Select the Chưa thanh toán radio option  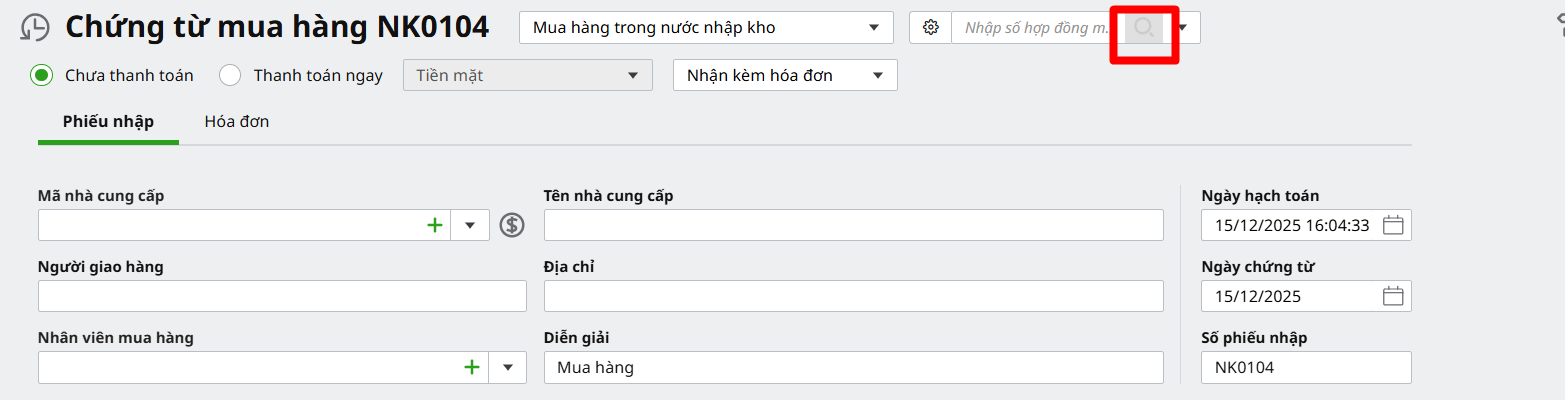point(41,75)
